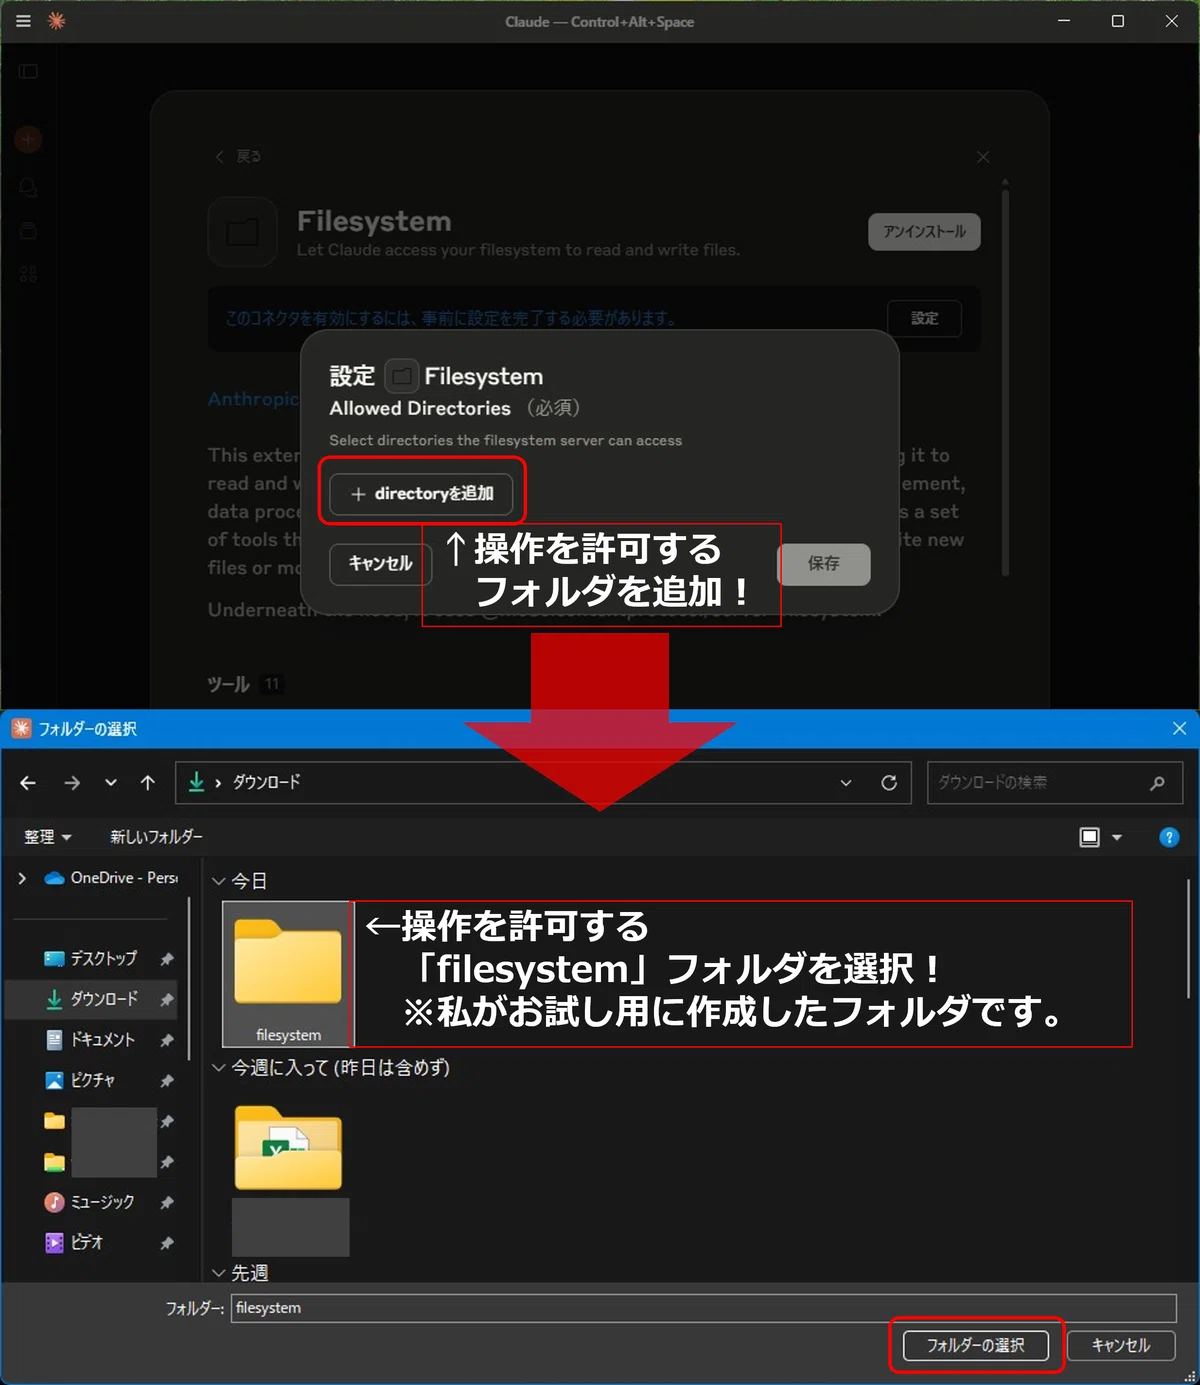Collapse the 先週 group
This screenshot has height=1385, width=1200.
219,1274
